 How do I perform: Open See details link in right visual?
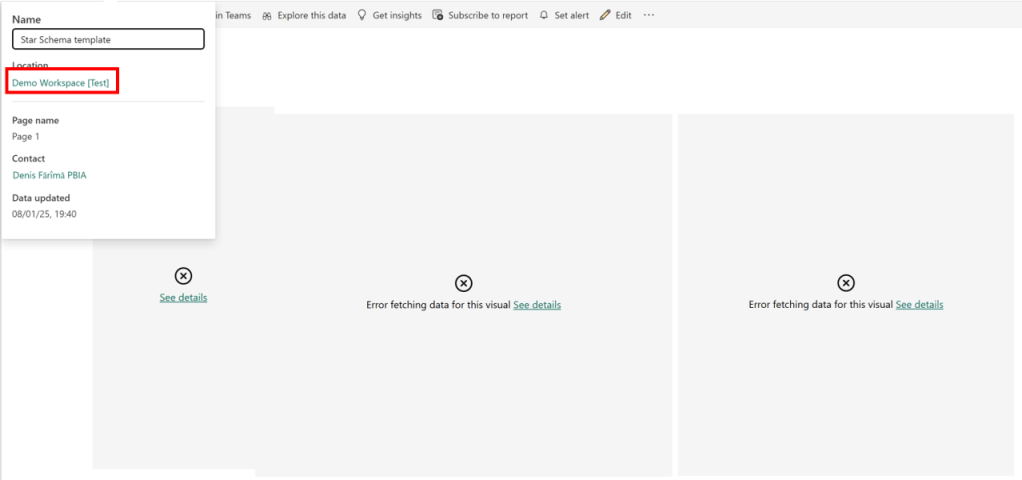[919, 305]
